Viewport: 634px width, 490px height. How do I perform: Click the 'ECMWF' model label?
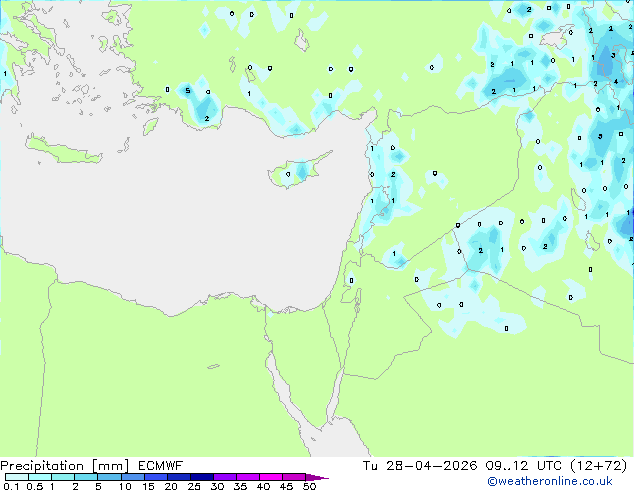[x=161, y=466]
